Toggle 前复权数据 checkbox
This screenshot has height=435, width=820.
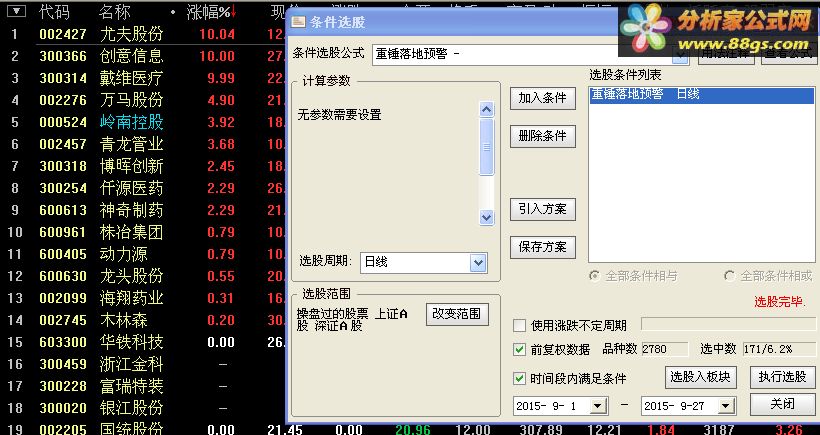point(519,349)
